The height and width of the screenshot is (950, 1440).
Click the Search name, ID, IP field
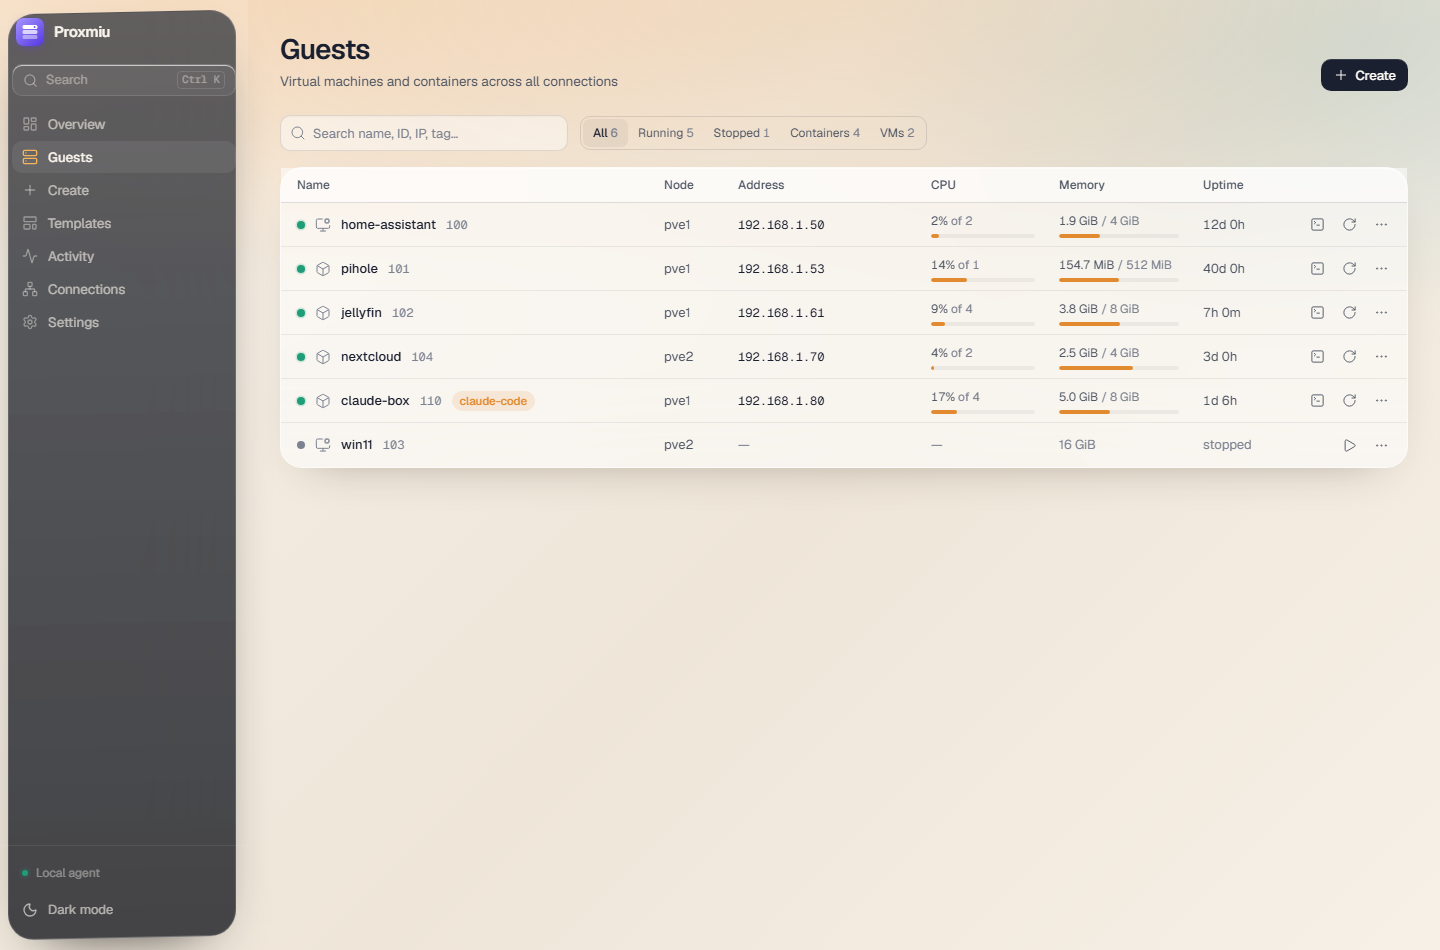coord(424,133)
